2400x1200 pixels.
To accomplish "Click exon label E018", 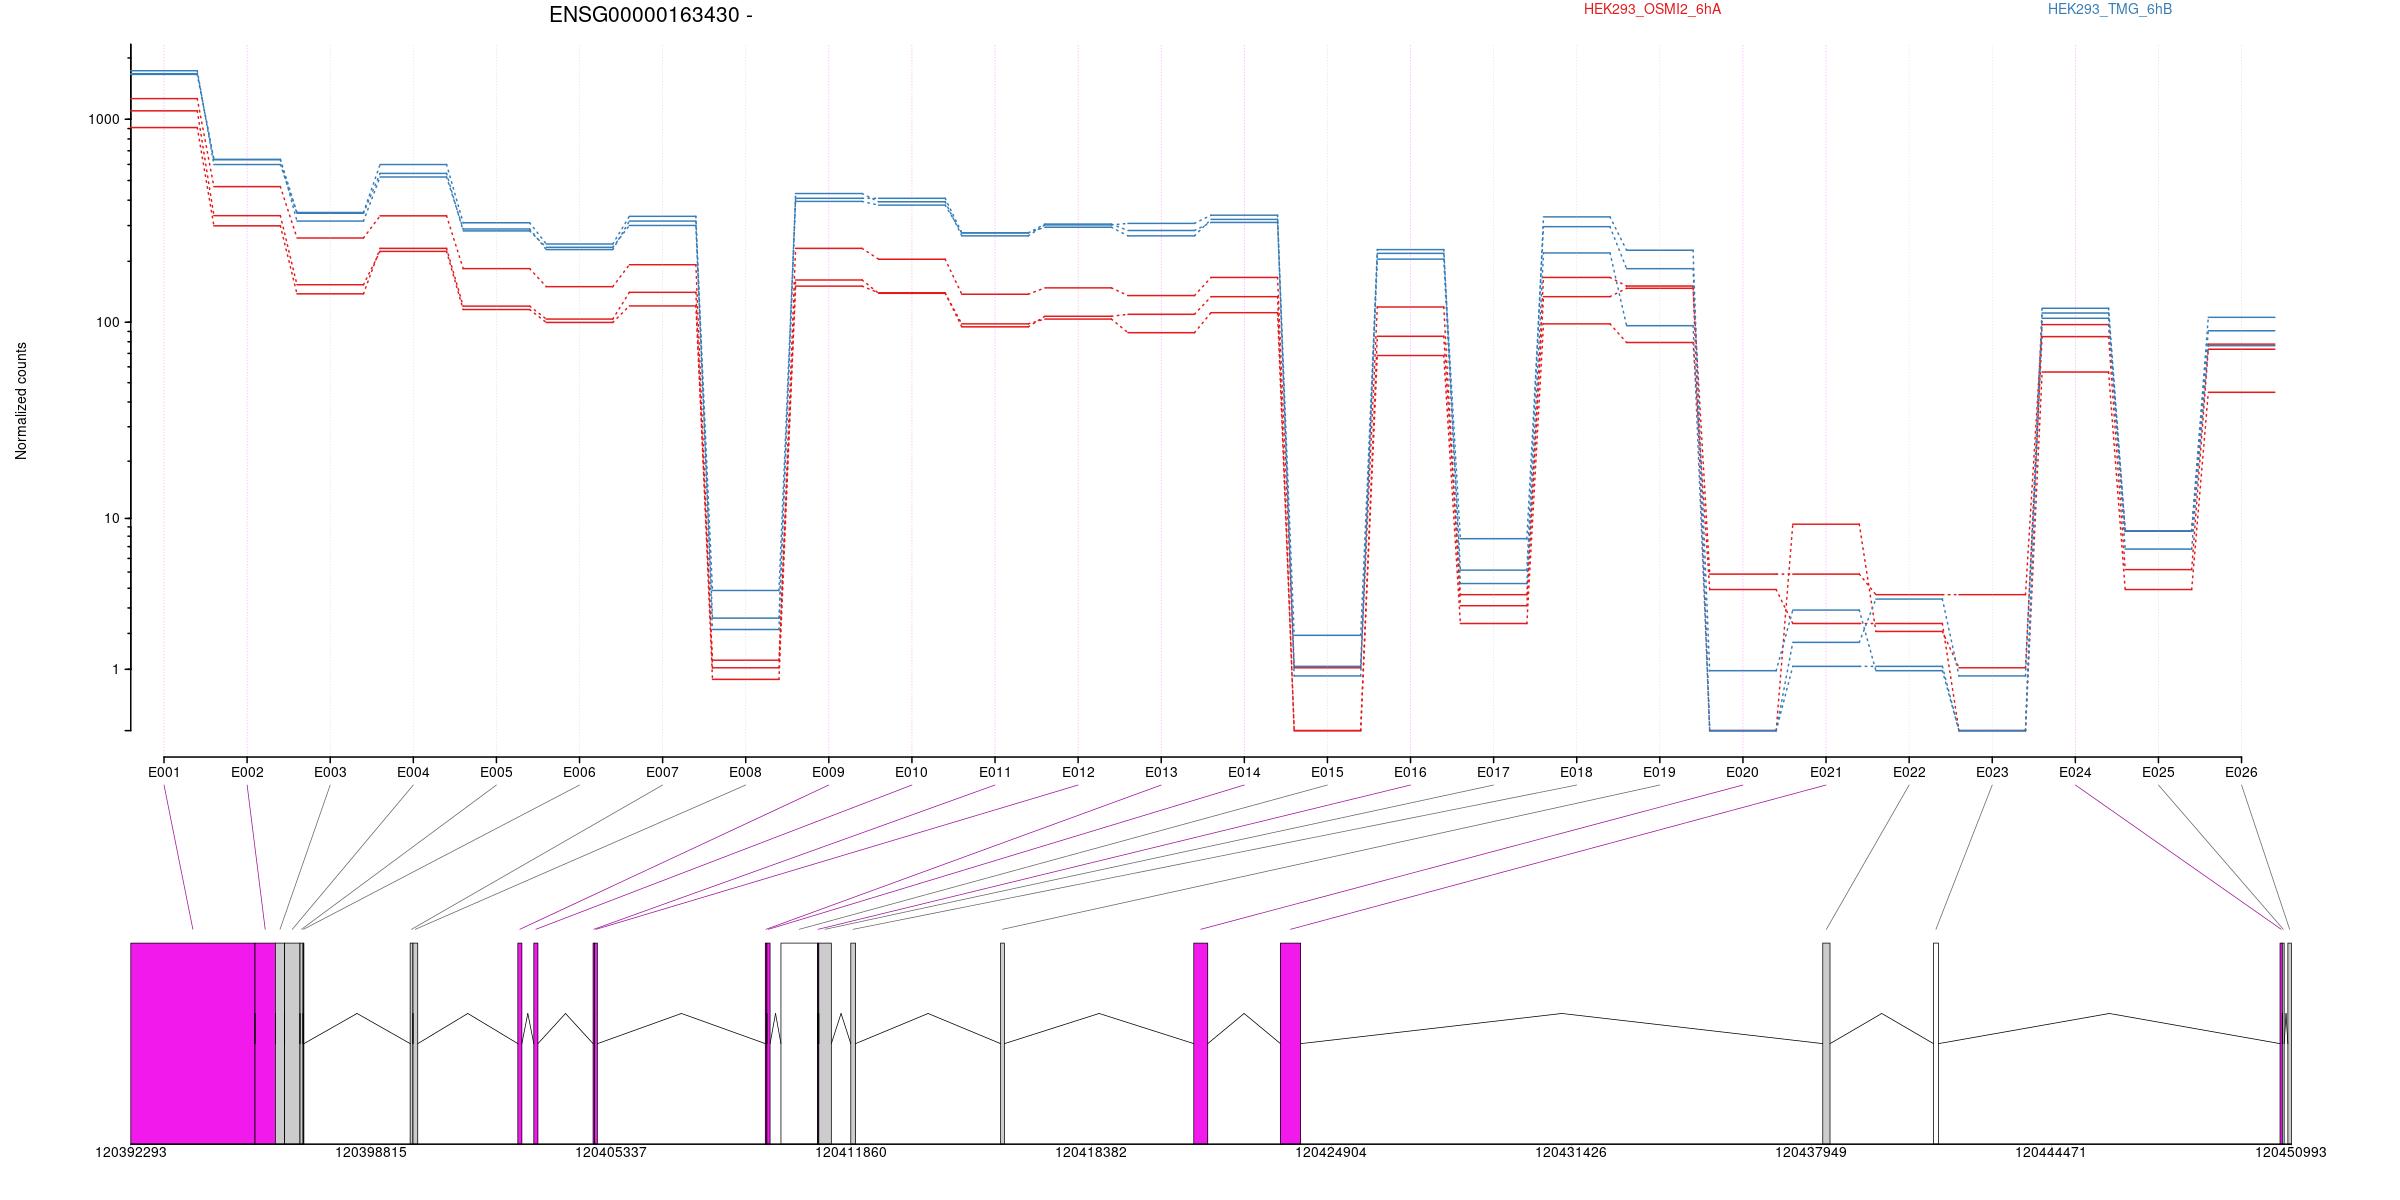I will (1576, 772).
